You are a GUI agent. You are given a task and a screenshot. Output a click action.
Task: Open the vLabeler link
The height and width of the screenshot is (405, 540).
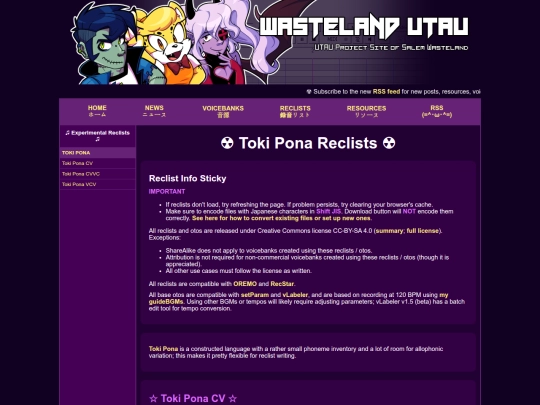point(295,295)
